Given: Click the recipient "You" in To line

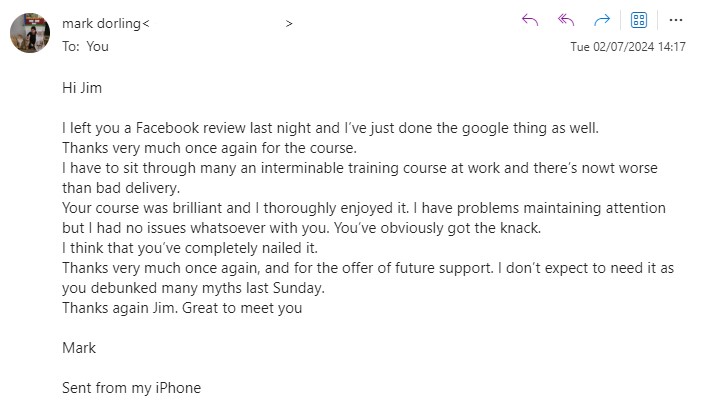Looking at the screenshot, I should click(98, 46).
